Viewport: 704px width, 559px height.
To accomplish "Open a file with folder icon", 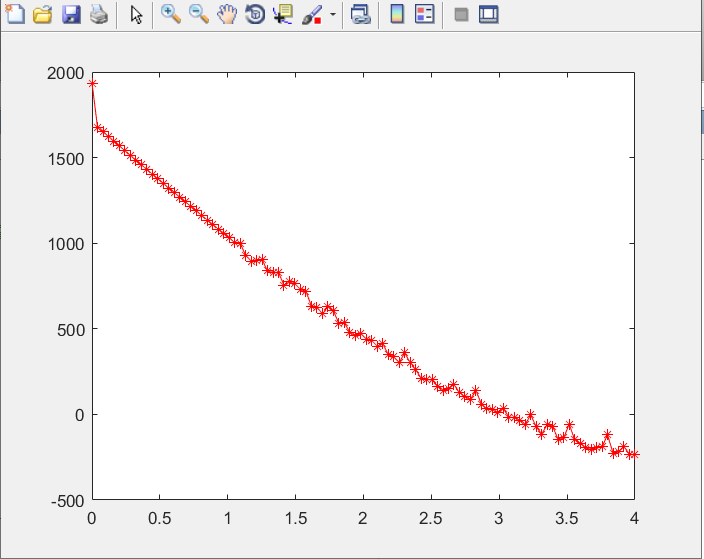I will (43, 14).
